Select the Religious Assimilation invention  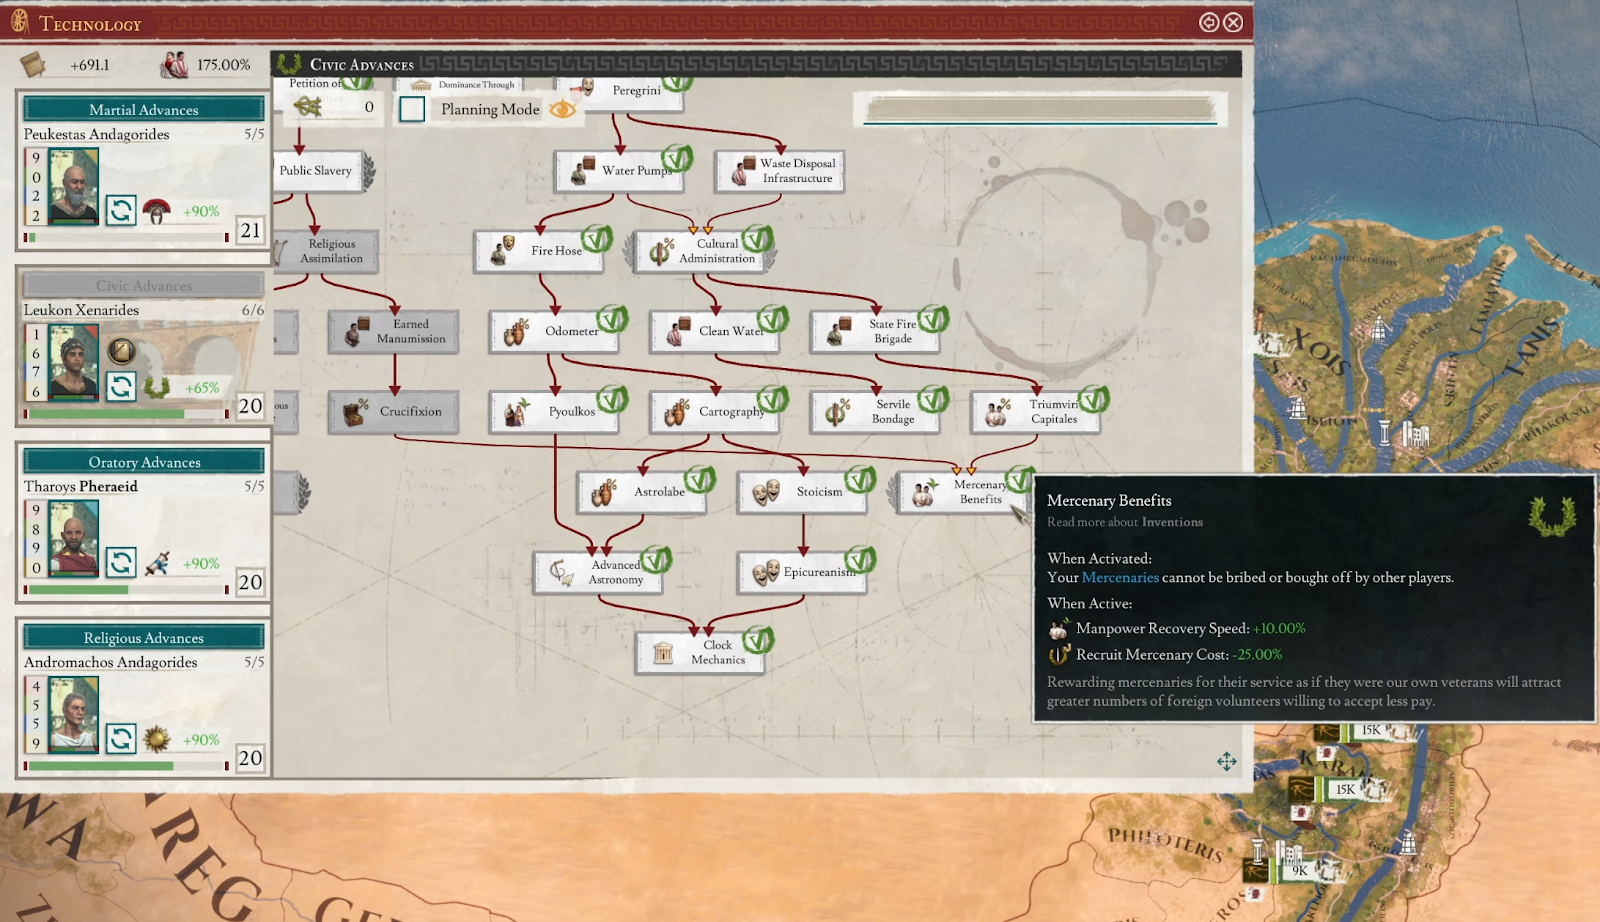(x=326, y=251)
